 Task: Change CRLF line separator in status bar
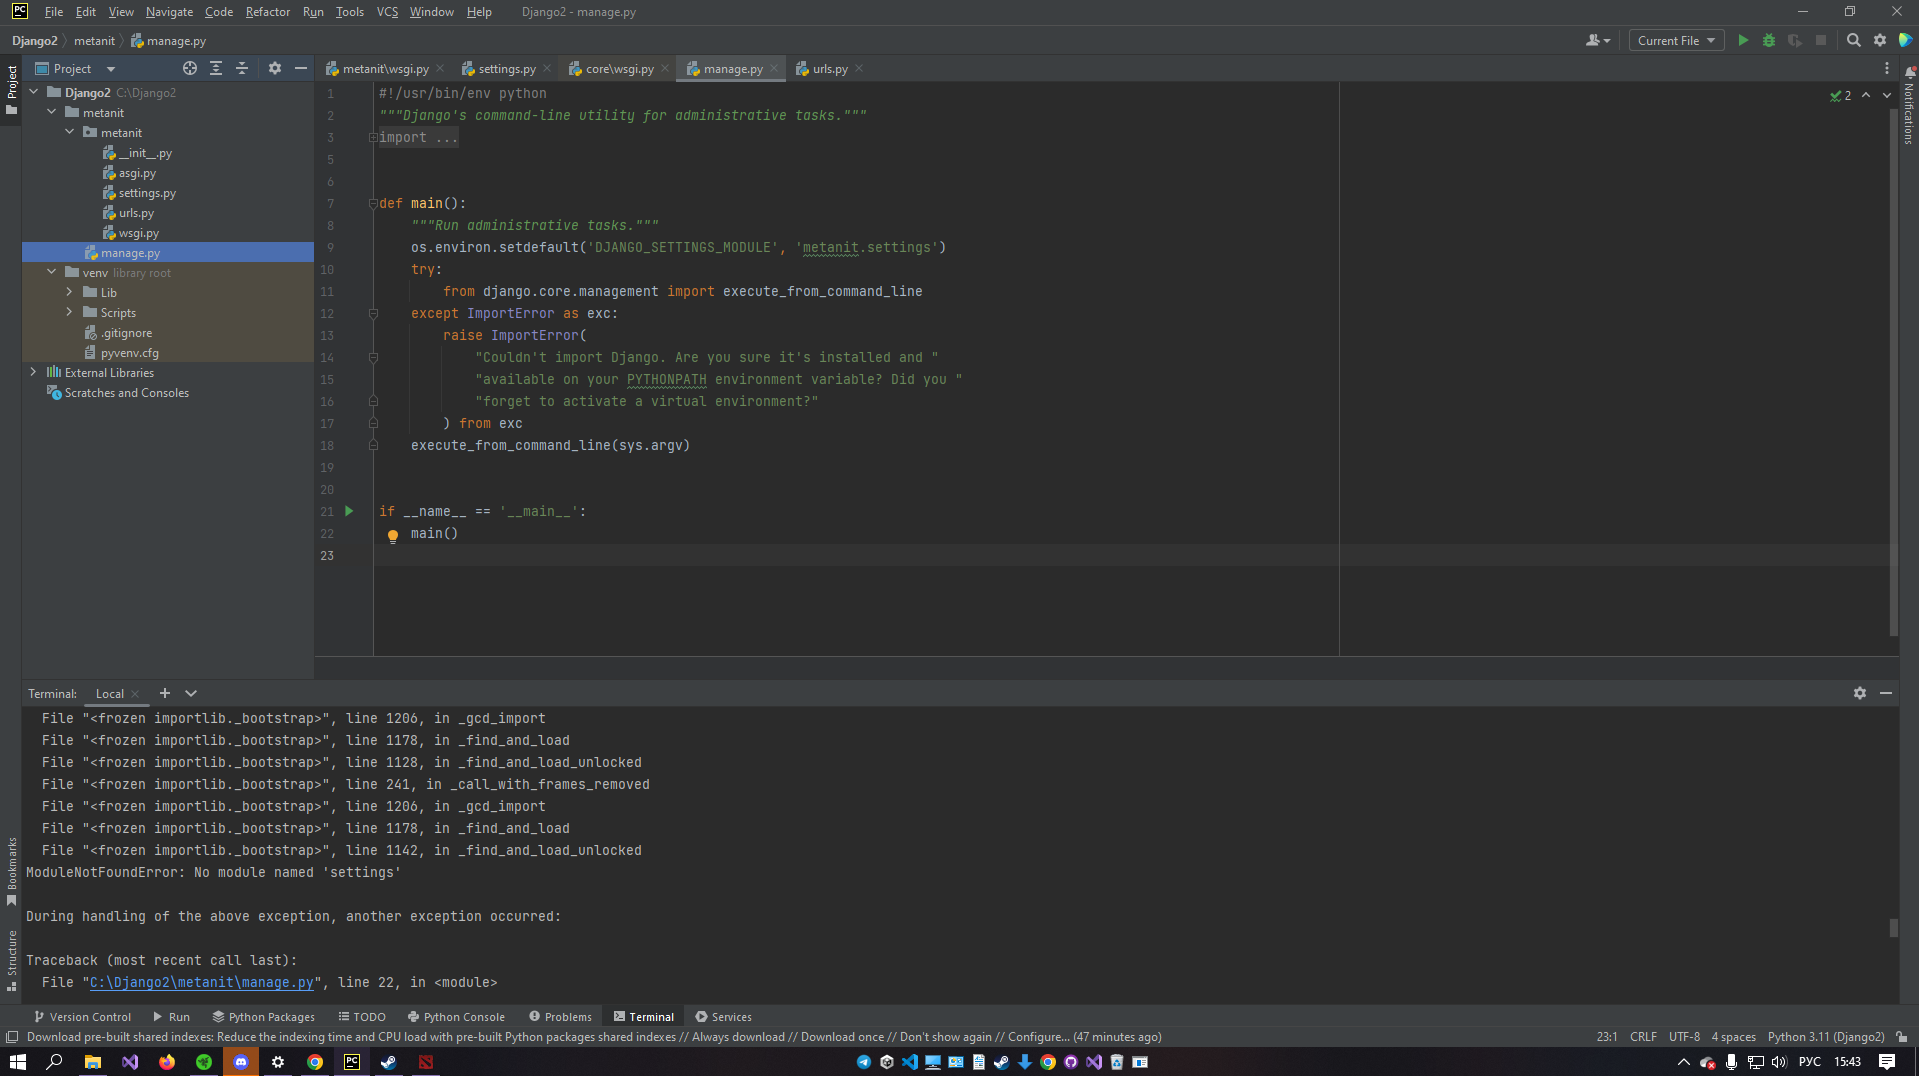pos(1643,1037)
